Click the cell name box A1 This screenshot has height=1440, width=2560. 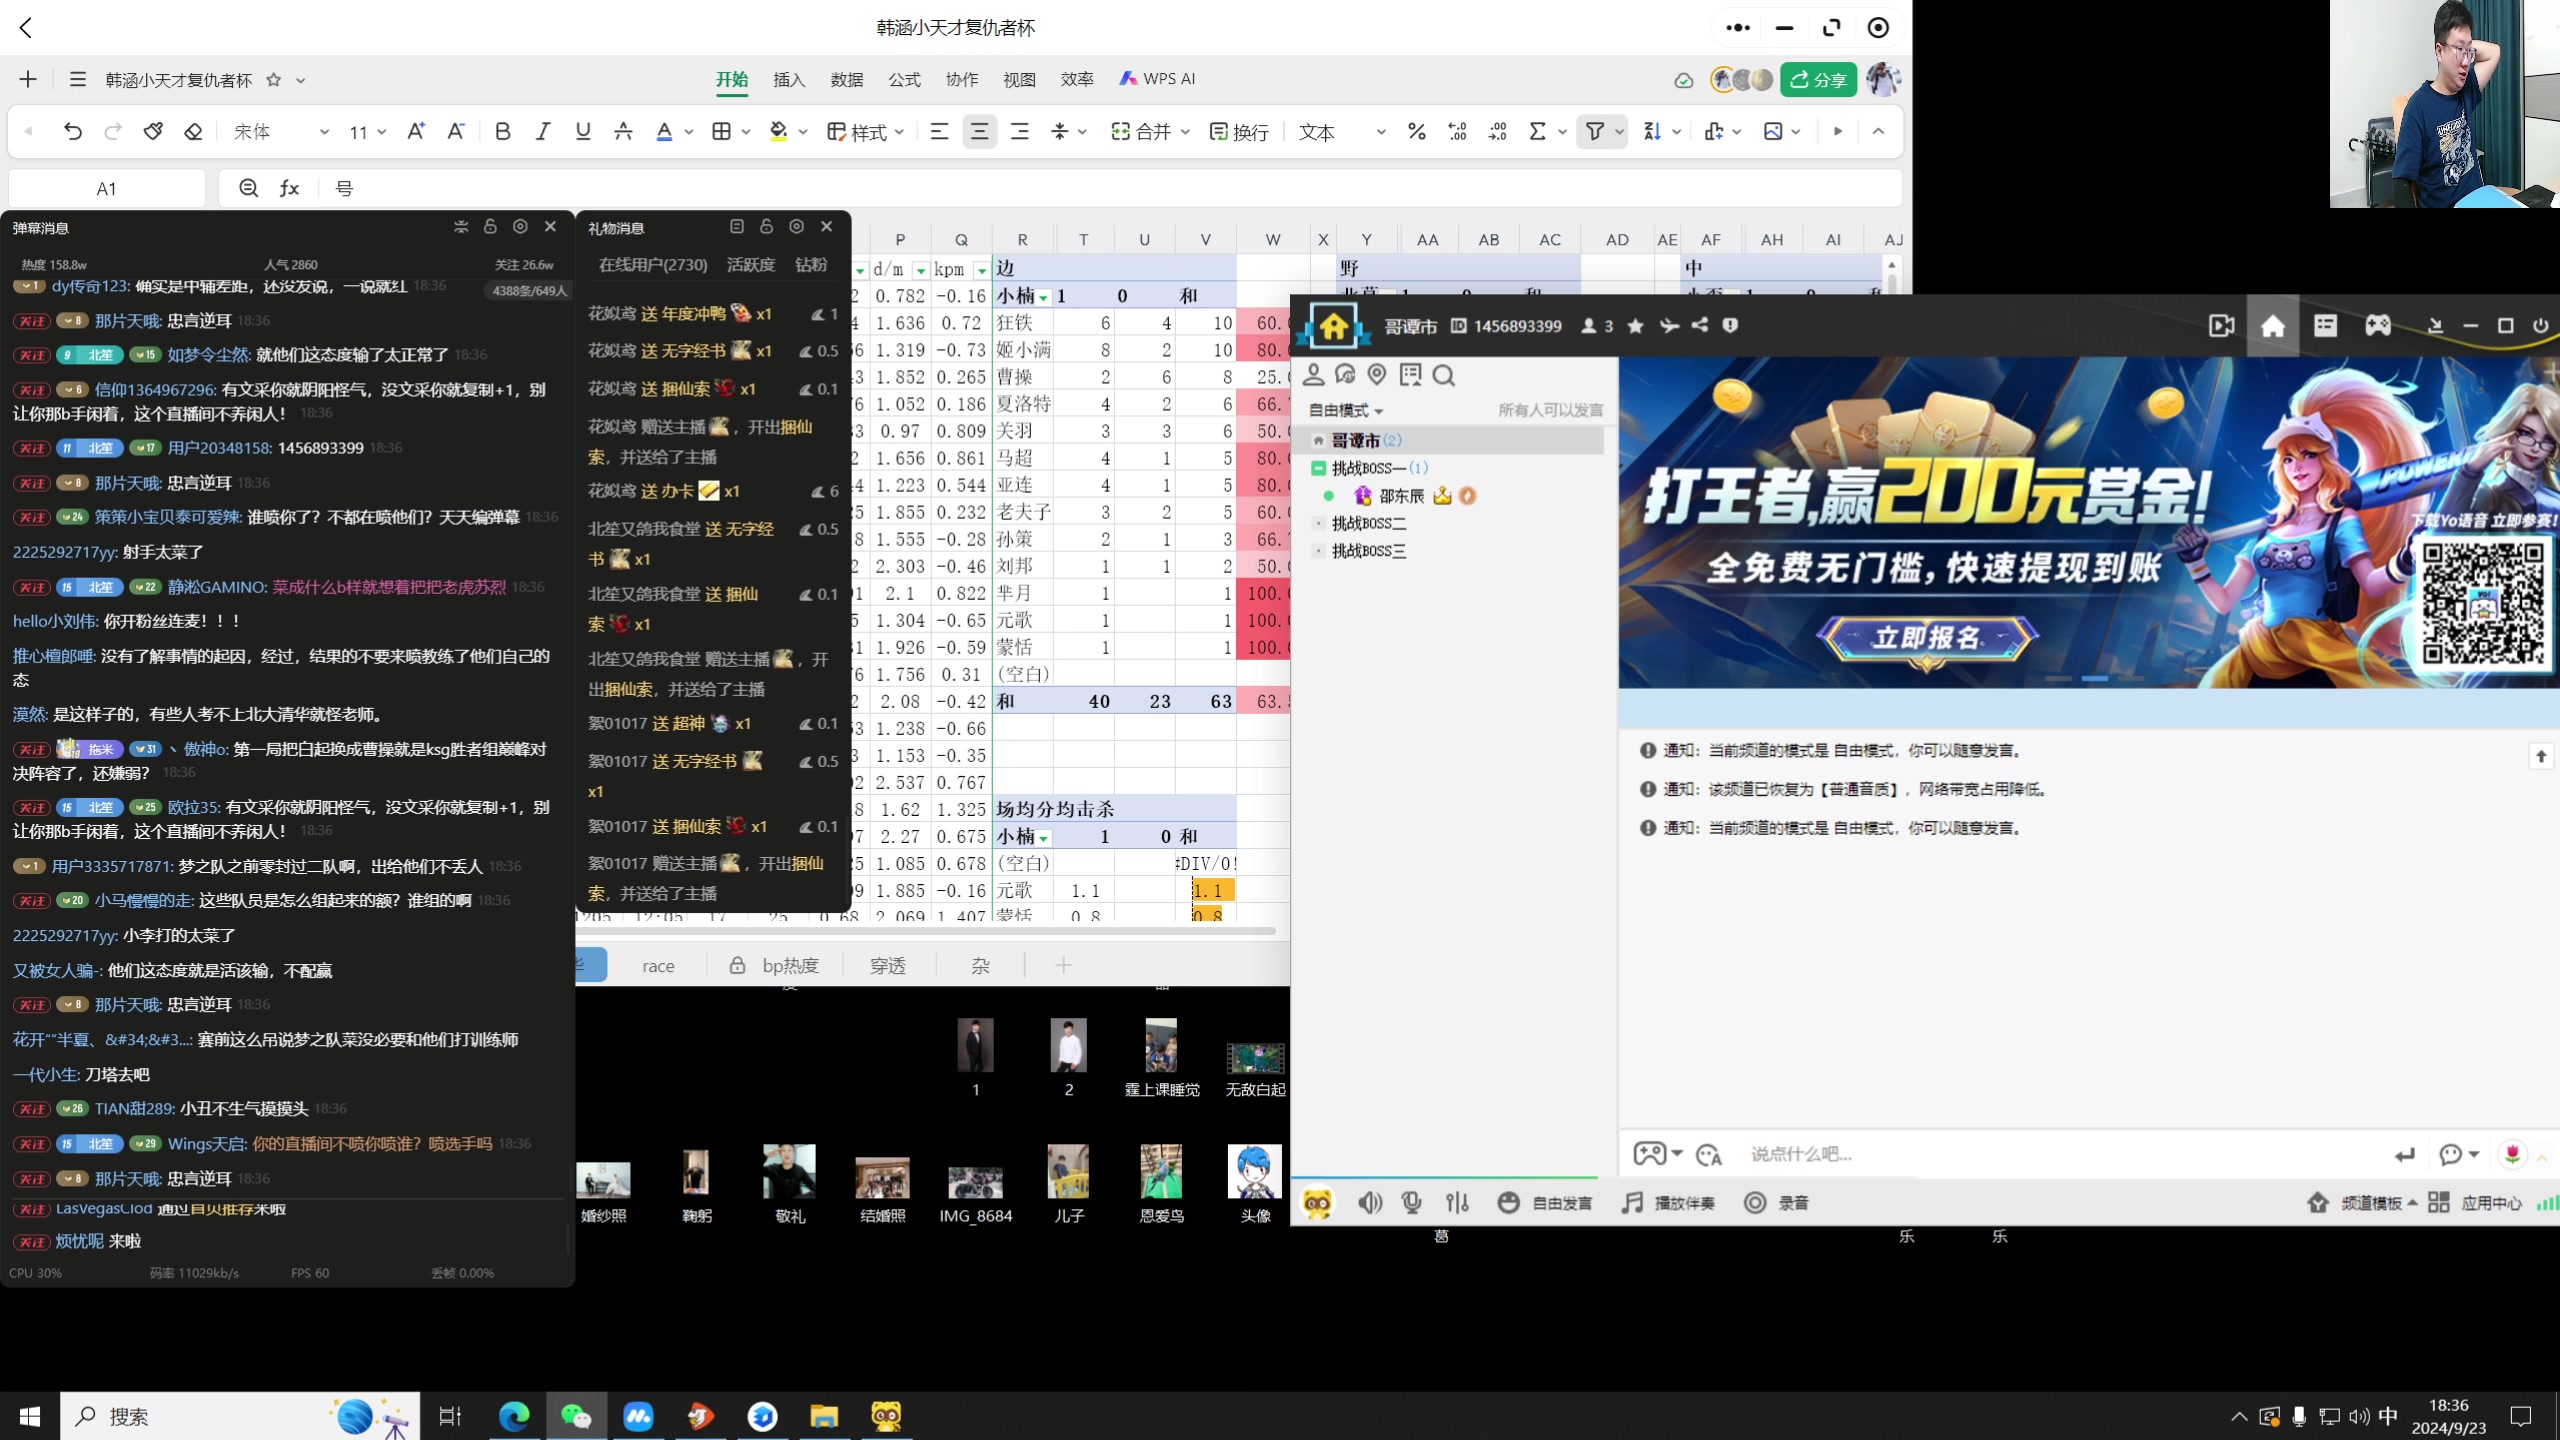click(x=107, y=188)
